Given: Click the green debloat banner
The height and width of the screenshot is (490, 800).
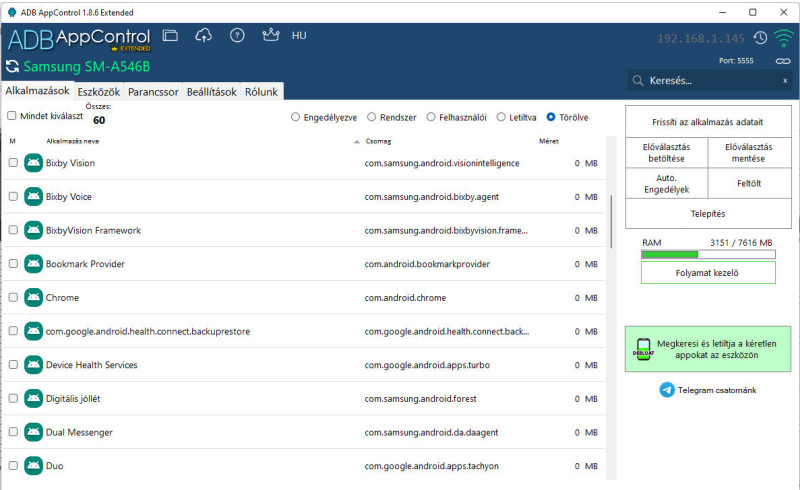Looking at the screenshot, I should [x=708, y=349].
